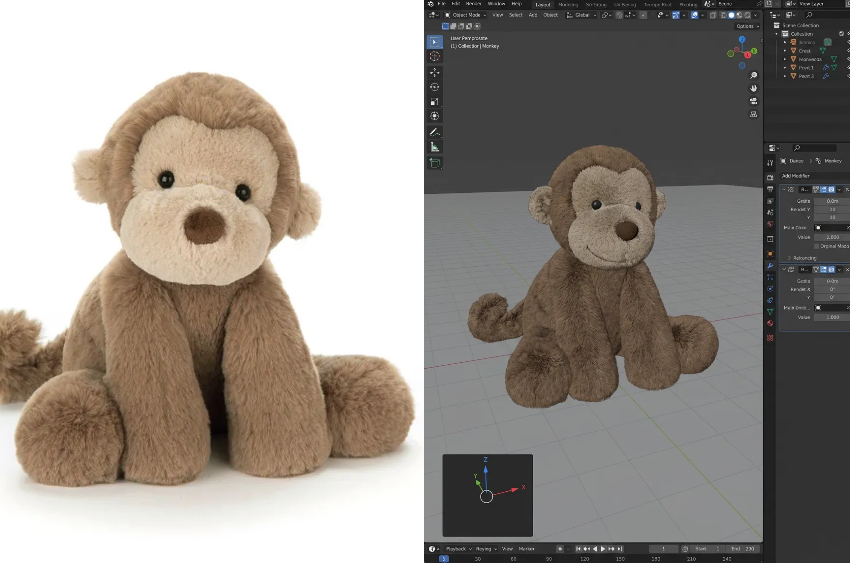Open the Physics properties tab
Screen dimensions: 850x563
(770, 288)
